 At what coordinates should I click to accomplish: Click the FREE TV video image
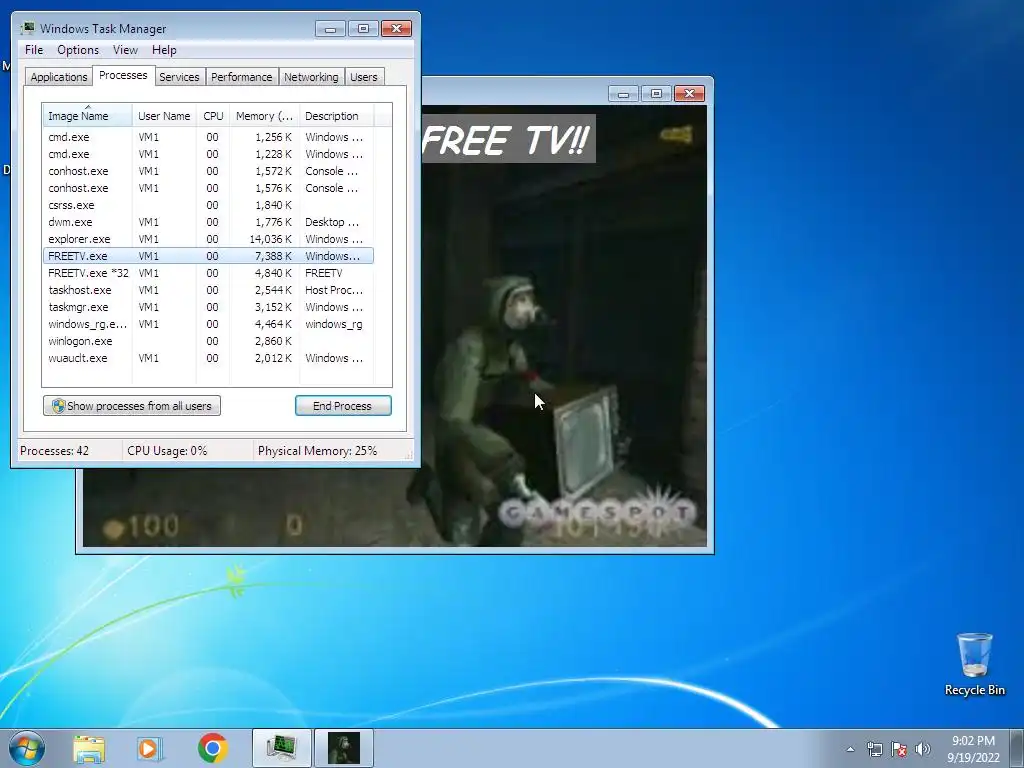point(564,327)
